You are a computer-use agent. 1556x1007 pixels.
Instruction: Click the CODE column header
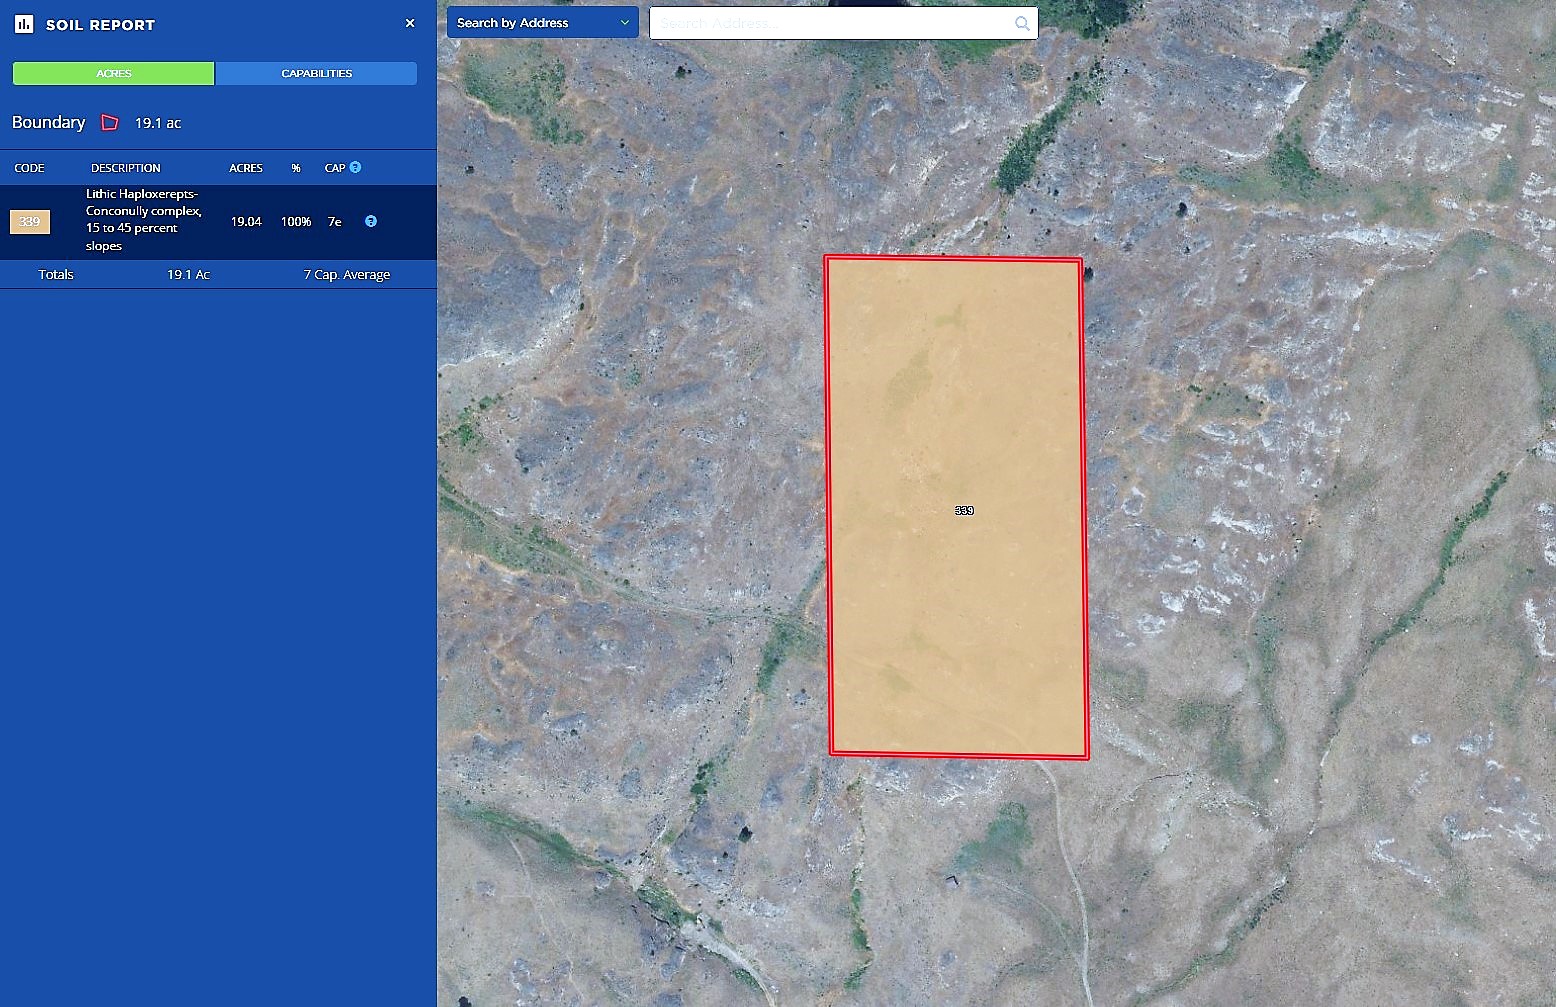pyautogui.click(x=29, y=168)
